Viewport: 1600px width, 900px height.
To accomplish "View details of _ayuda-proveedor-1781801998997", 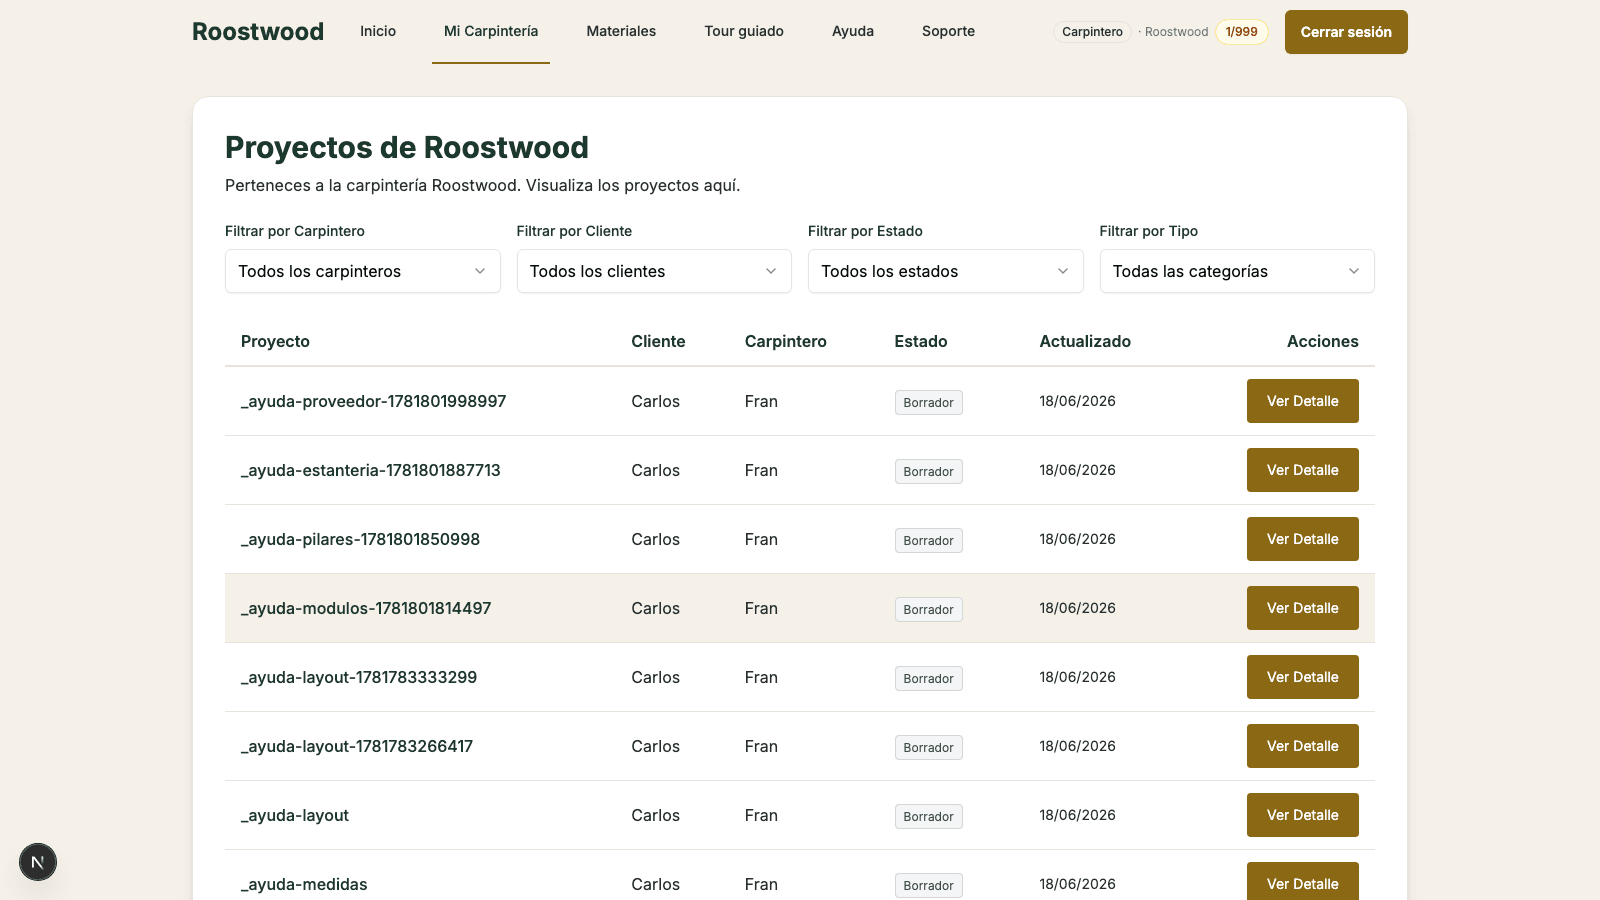I will [1302, 401].
